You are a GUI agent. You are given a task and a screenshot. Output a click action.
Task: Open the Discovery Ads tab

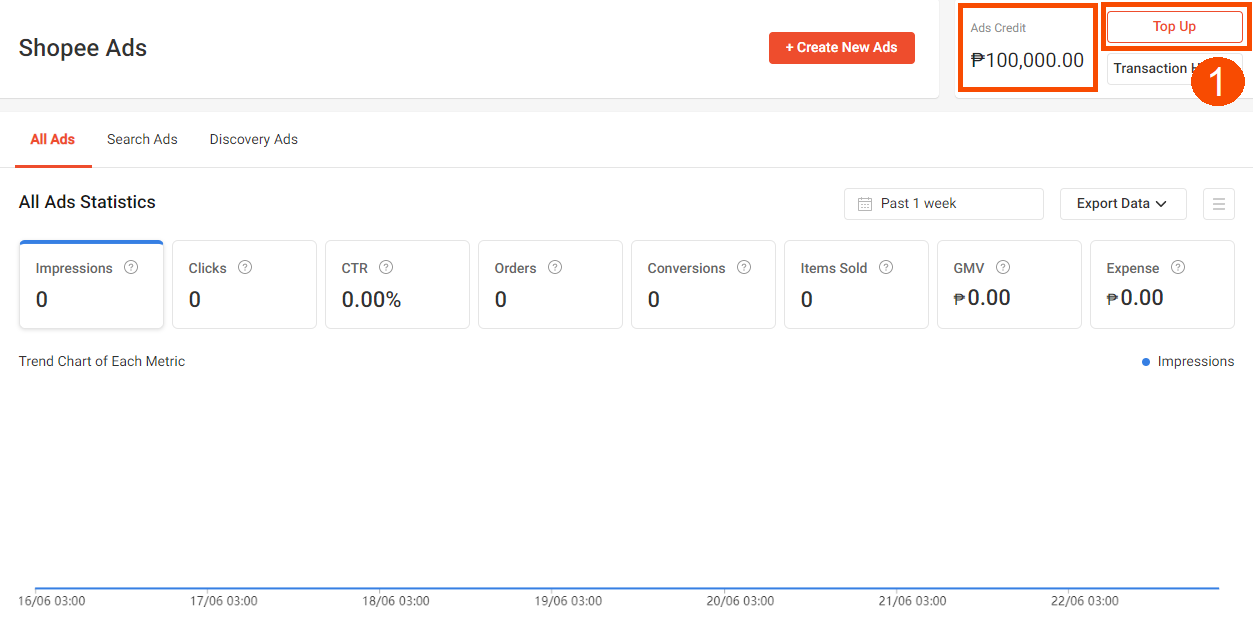pos(254,139)
